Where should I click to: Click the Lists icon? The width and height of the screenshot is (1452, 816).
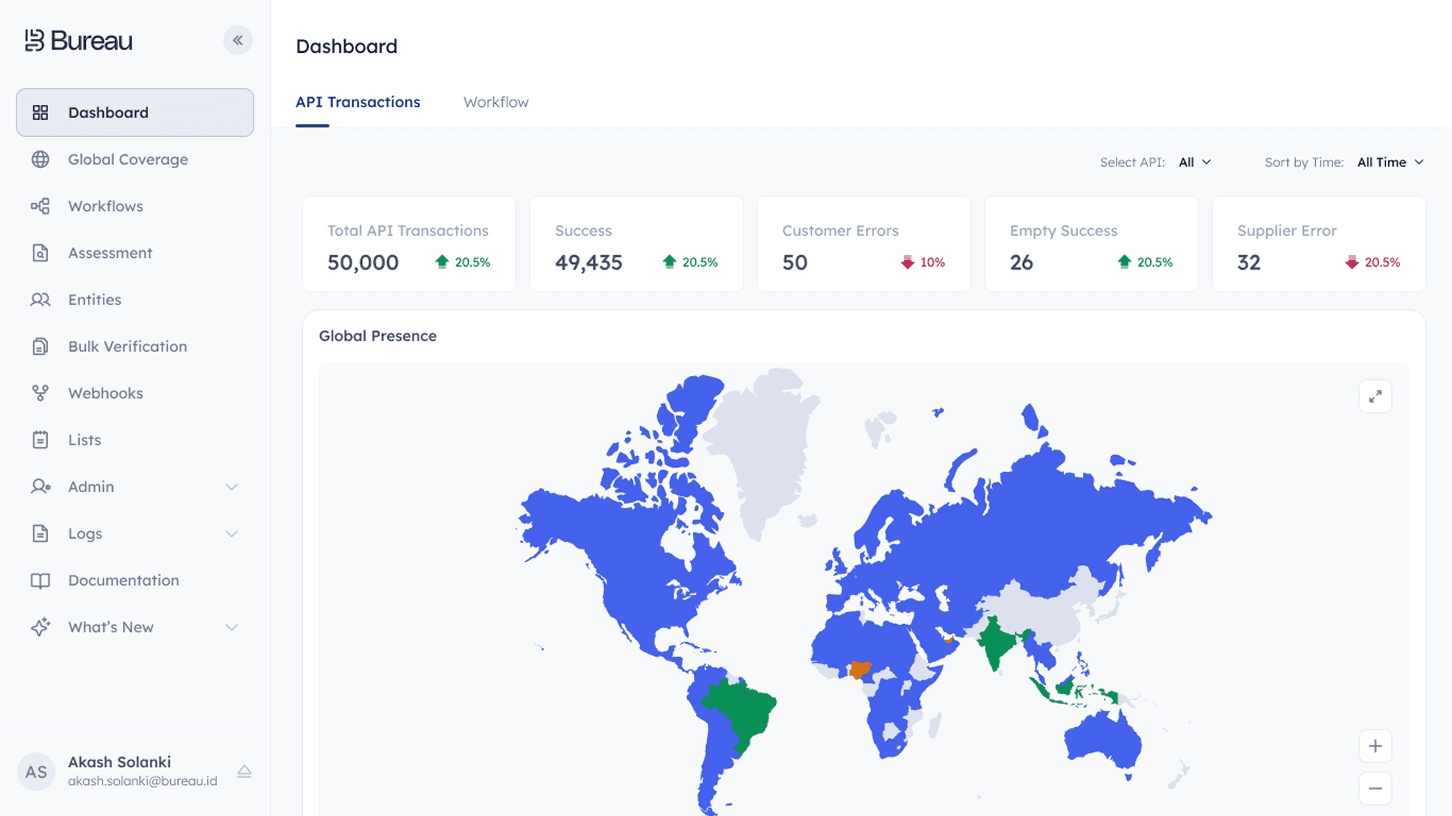pos(40,440)
